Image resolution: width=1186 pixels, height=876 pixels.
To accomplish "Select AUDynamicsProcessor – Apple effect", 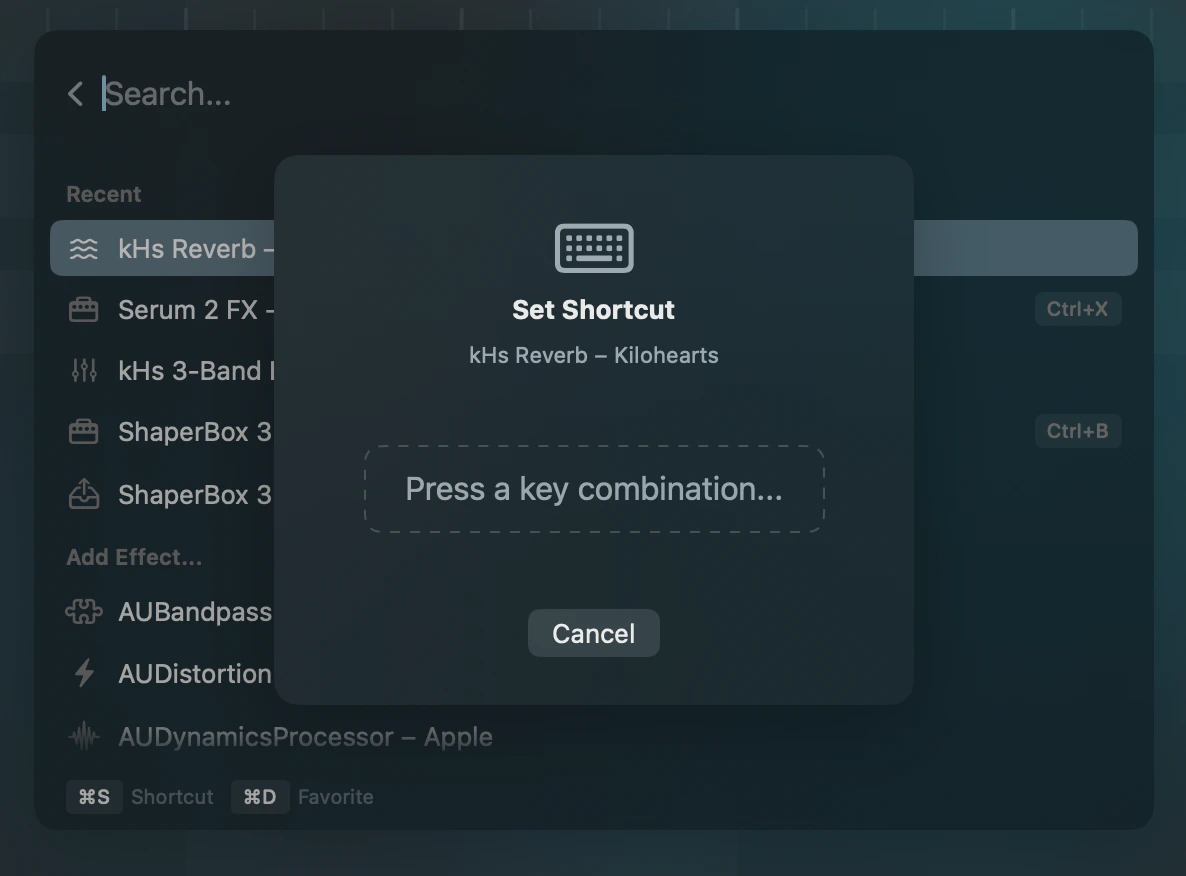I will tap(594, 736).
